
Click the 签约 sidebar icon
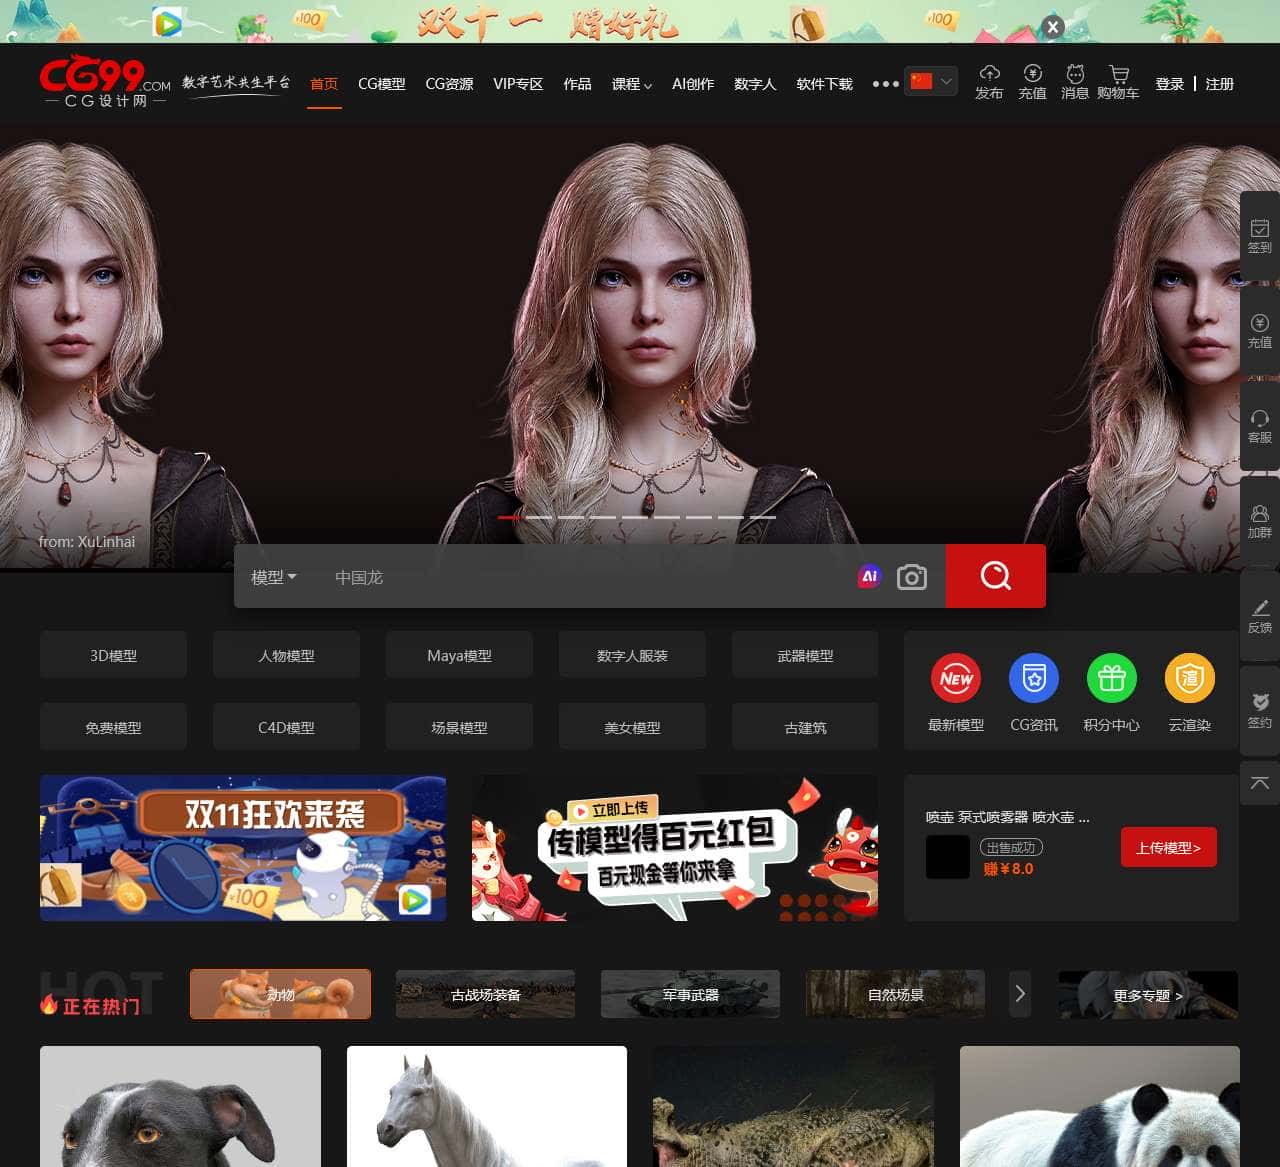pos(1260,711)
